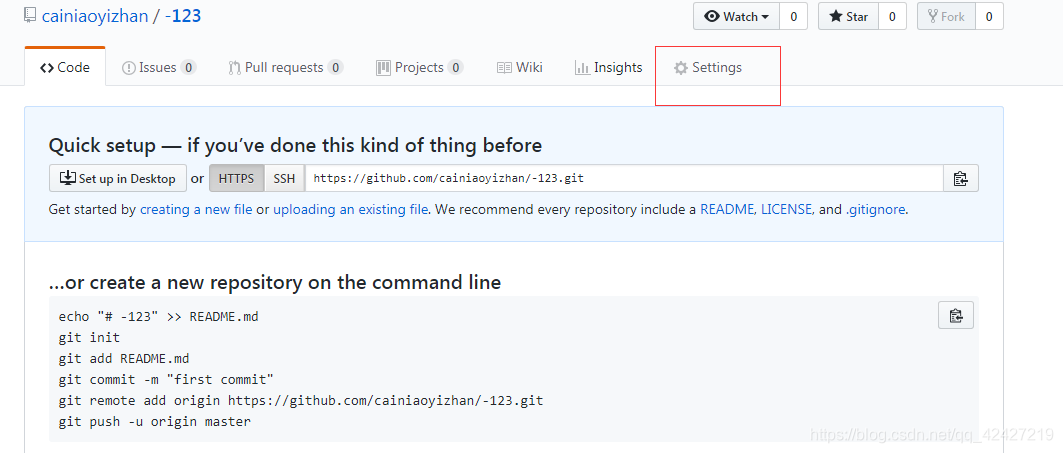This screenshot has height=453, width=1063.
Task: Click the Fork button
Action: 946,17
